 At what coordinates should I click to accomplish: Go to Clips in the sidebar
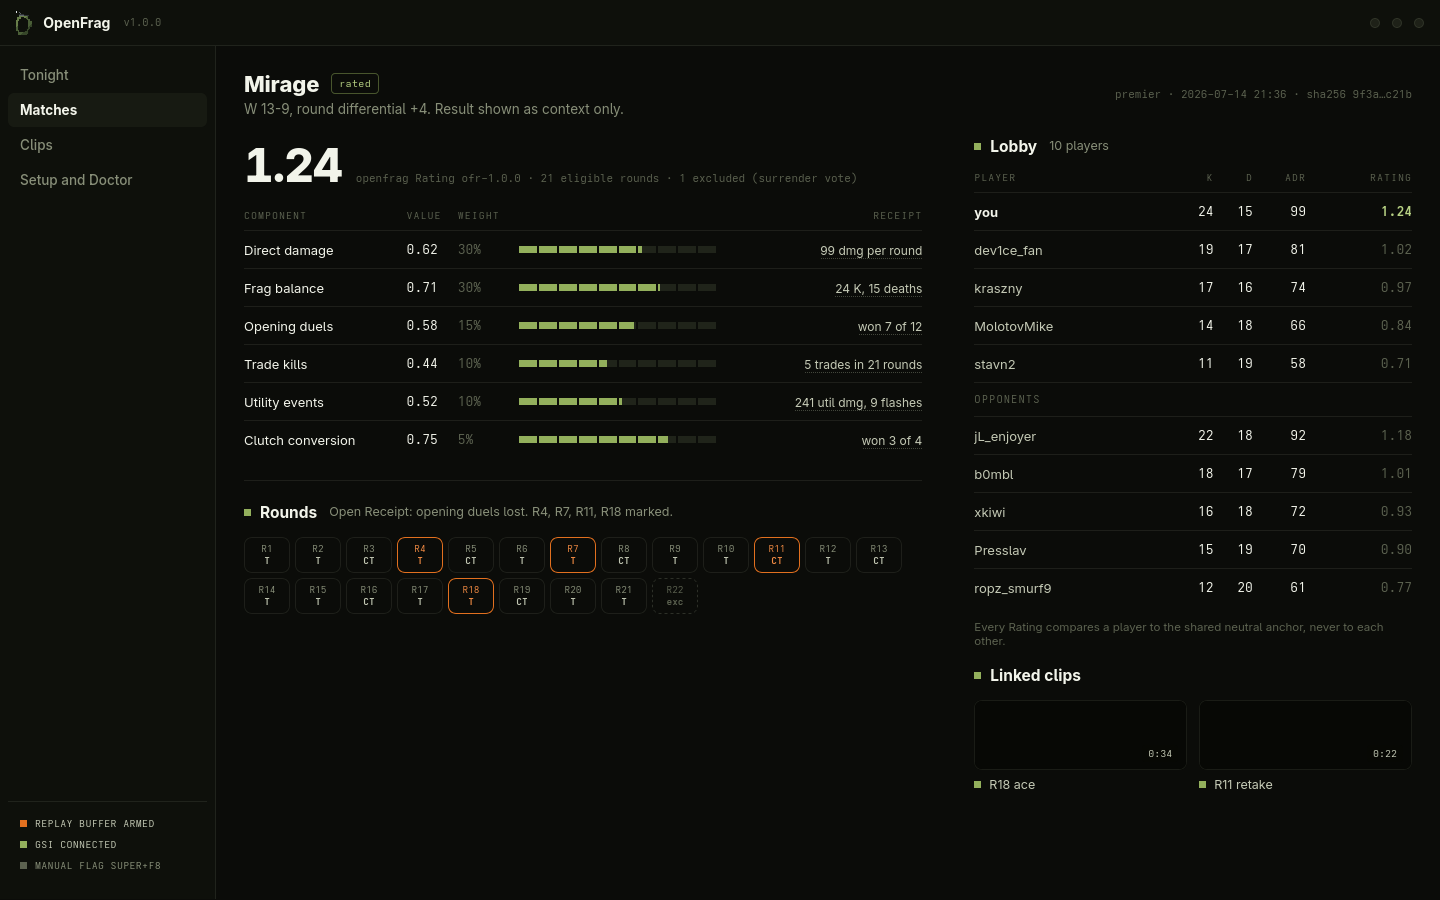pos(107,145)
